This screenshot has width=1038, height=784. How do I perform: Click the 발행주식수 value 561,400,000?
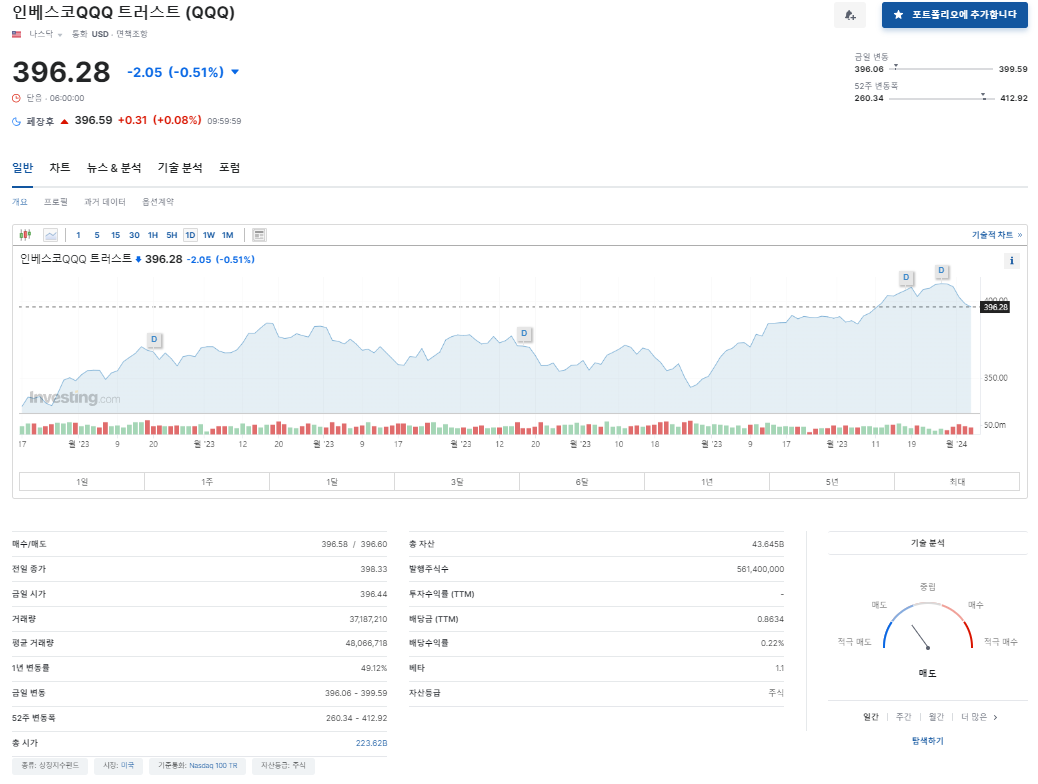pos(760,569)
